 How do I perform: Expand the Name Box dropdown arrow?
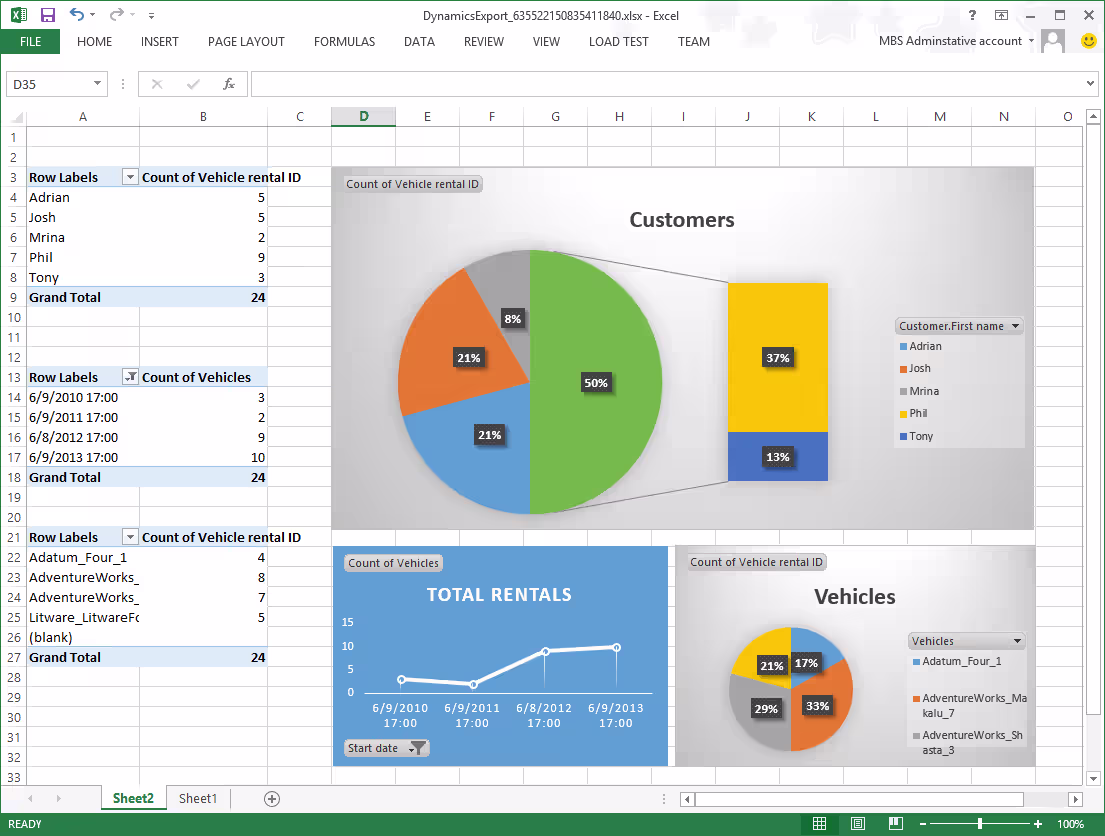click(97, 84)
